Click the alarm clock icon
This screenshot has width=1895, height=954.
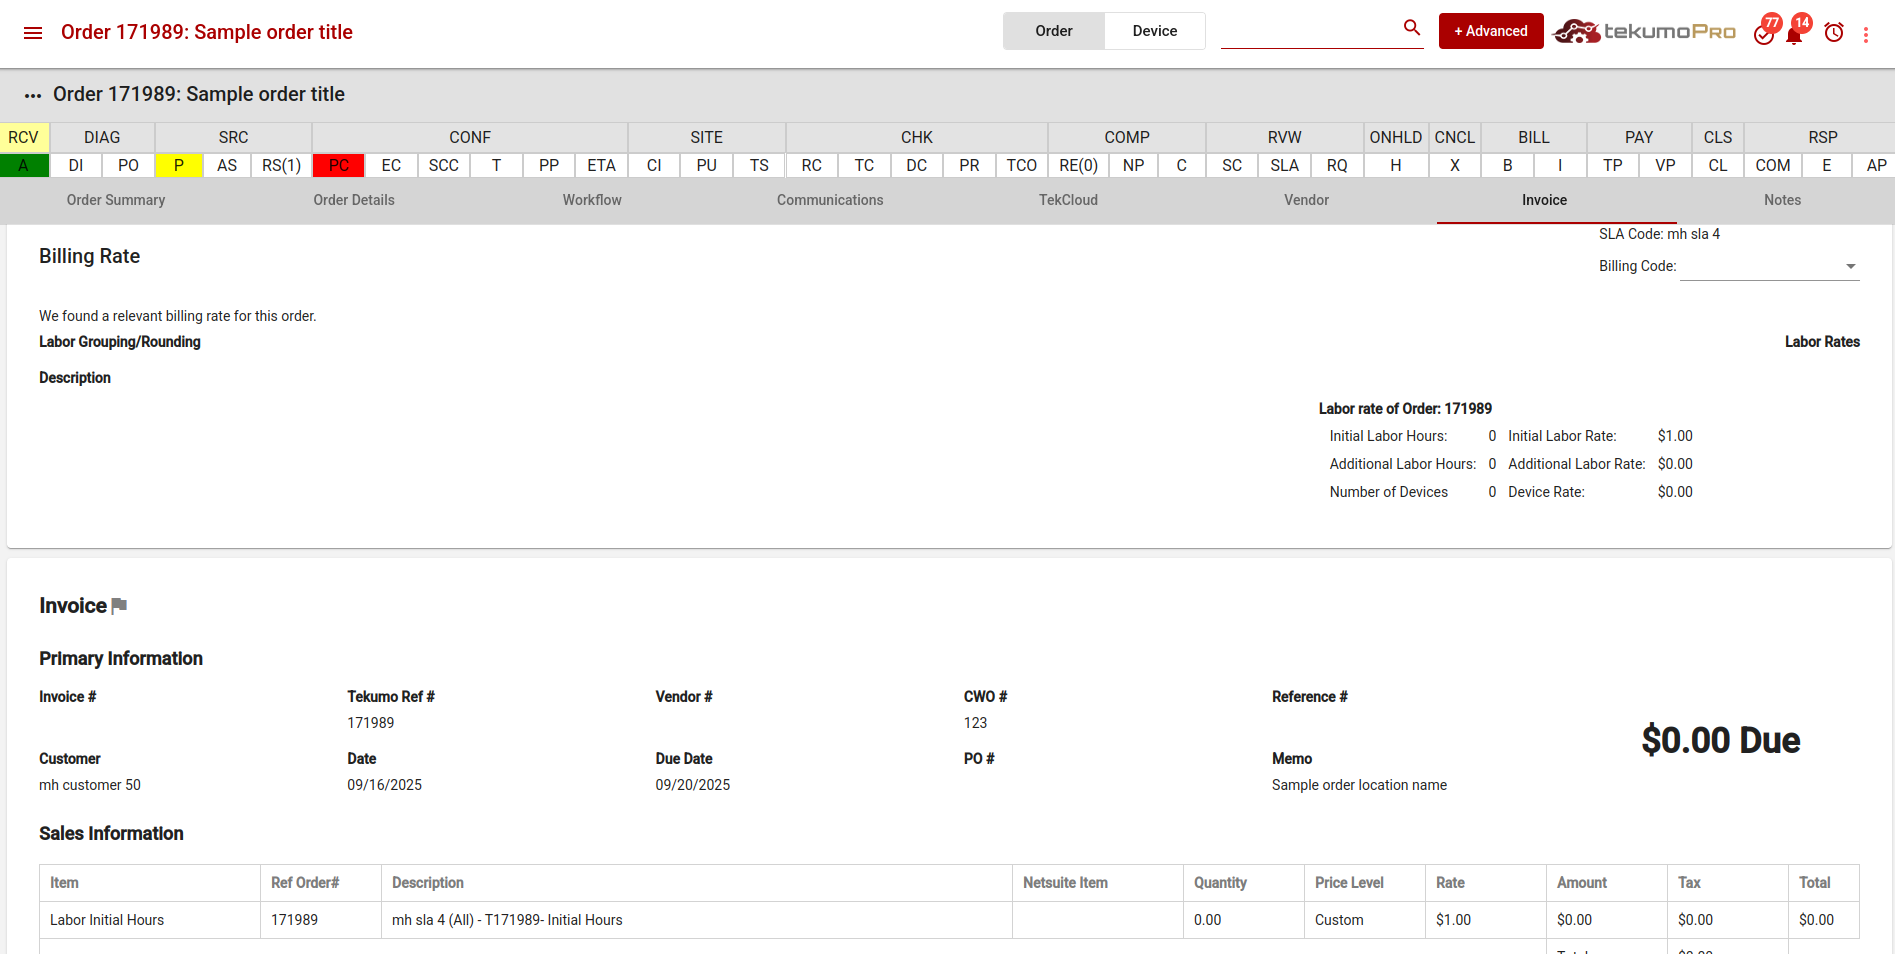[x=1833, y=33]
